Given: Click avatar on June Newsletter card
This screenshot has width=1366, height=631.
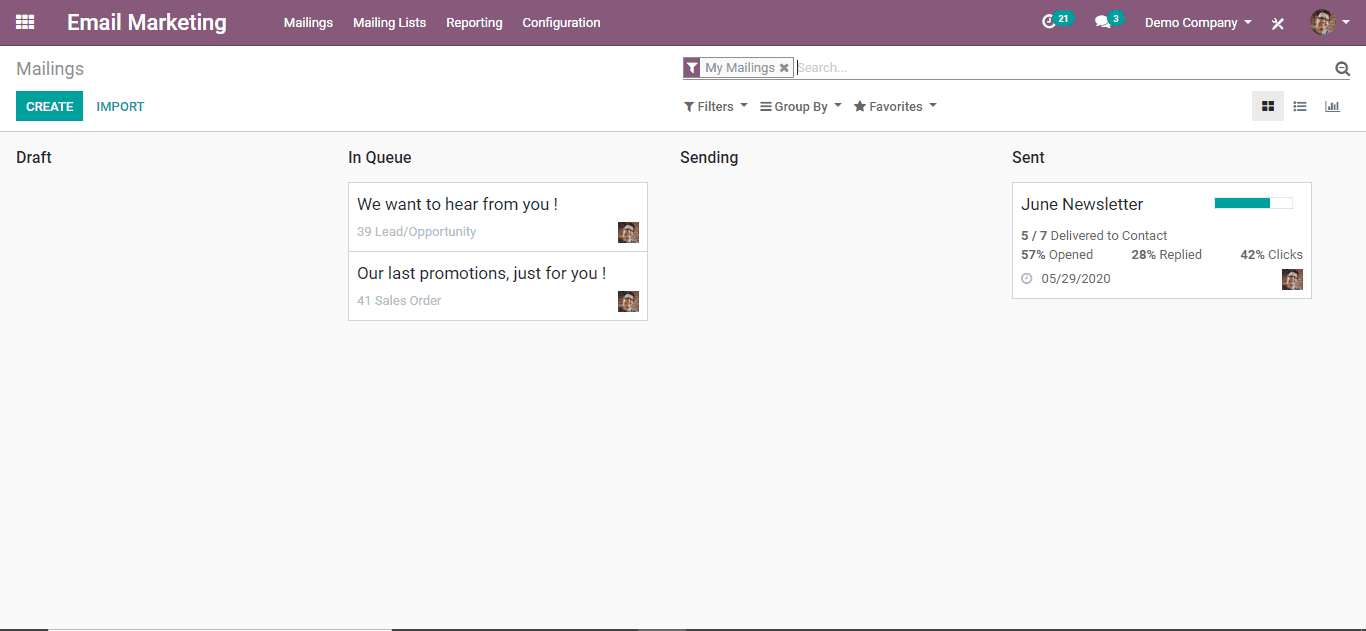Looking at the screenshot, I should (x=1292, y=280).
